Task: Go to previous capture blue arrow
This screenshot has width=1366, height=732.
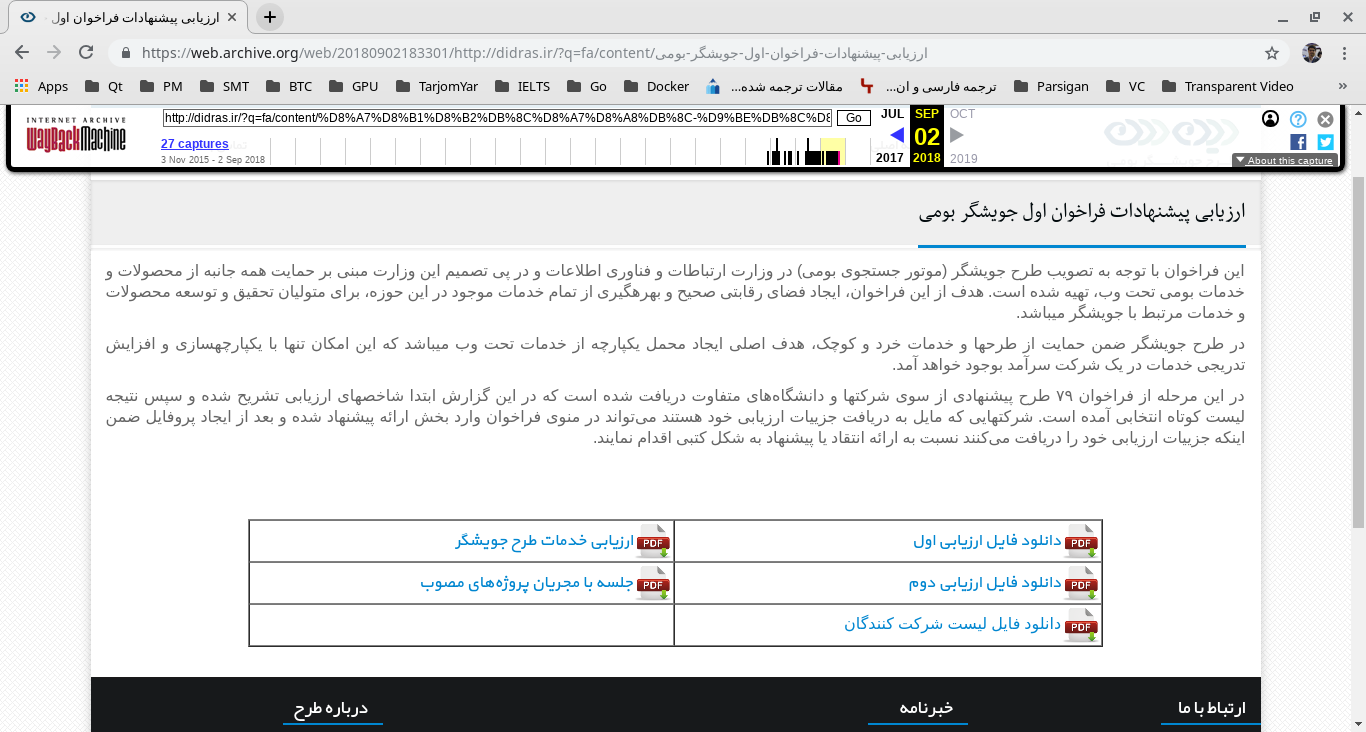Action: pyautogui.click(x=897, y=135)
